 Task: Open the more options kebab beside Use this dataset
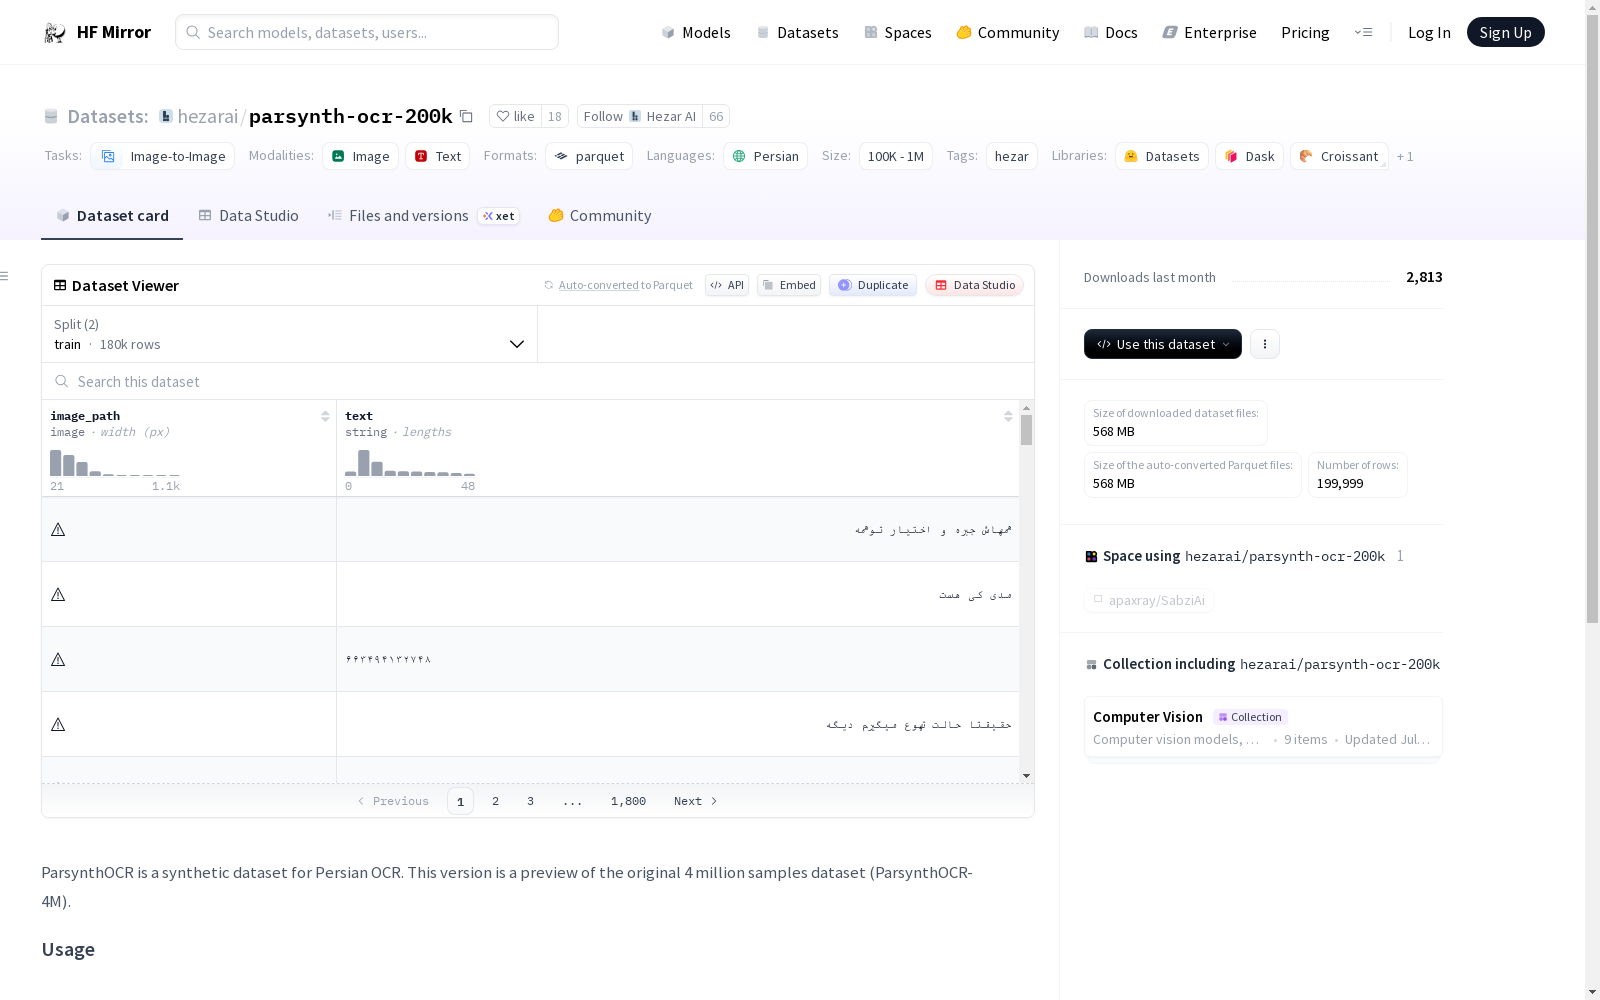[x=1265, y=344]
